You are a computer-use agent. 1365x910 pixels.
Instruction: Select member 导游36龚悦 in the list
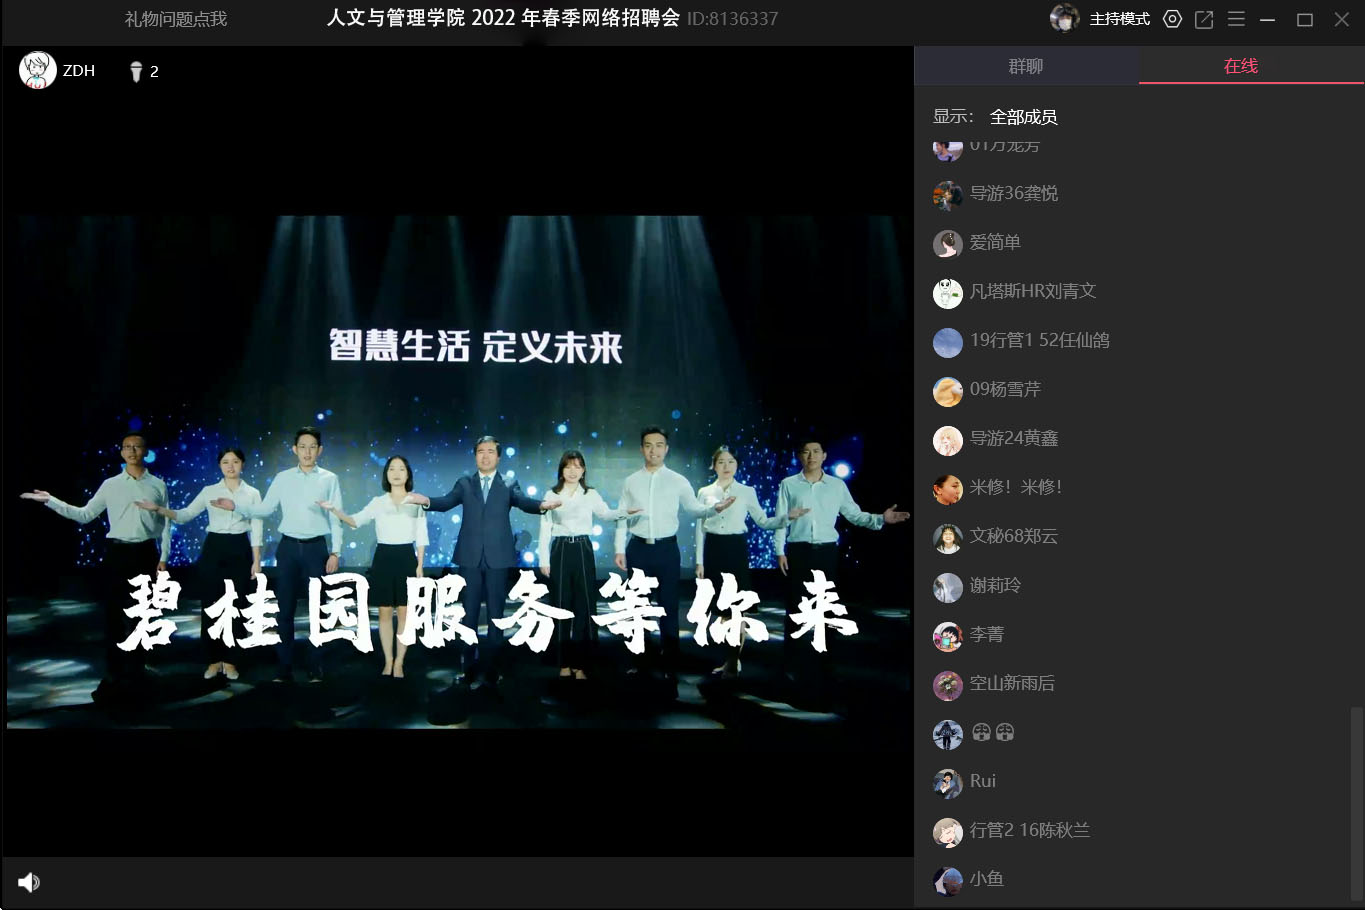click(x=1013, y=193)
